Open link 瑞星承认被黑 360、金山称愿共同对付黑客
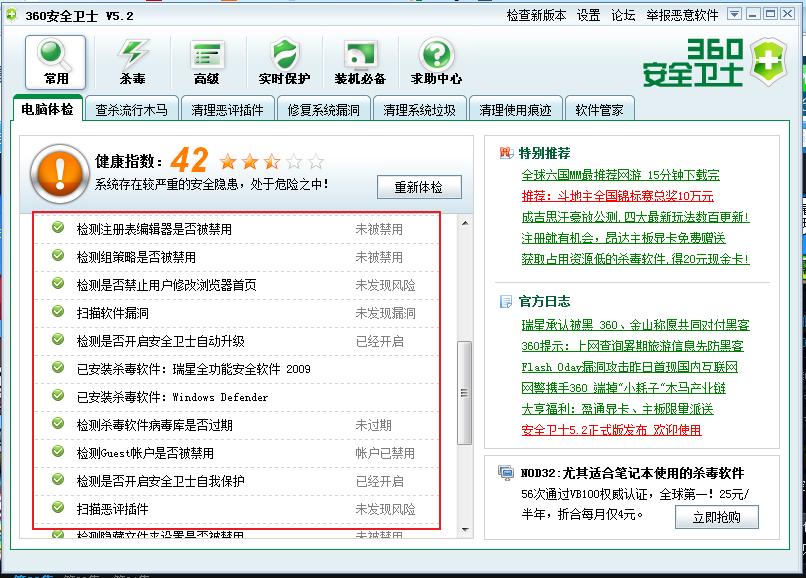This screenshot has width=806, height=578. 635,325
